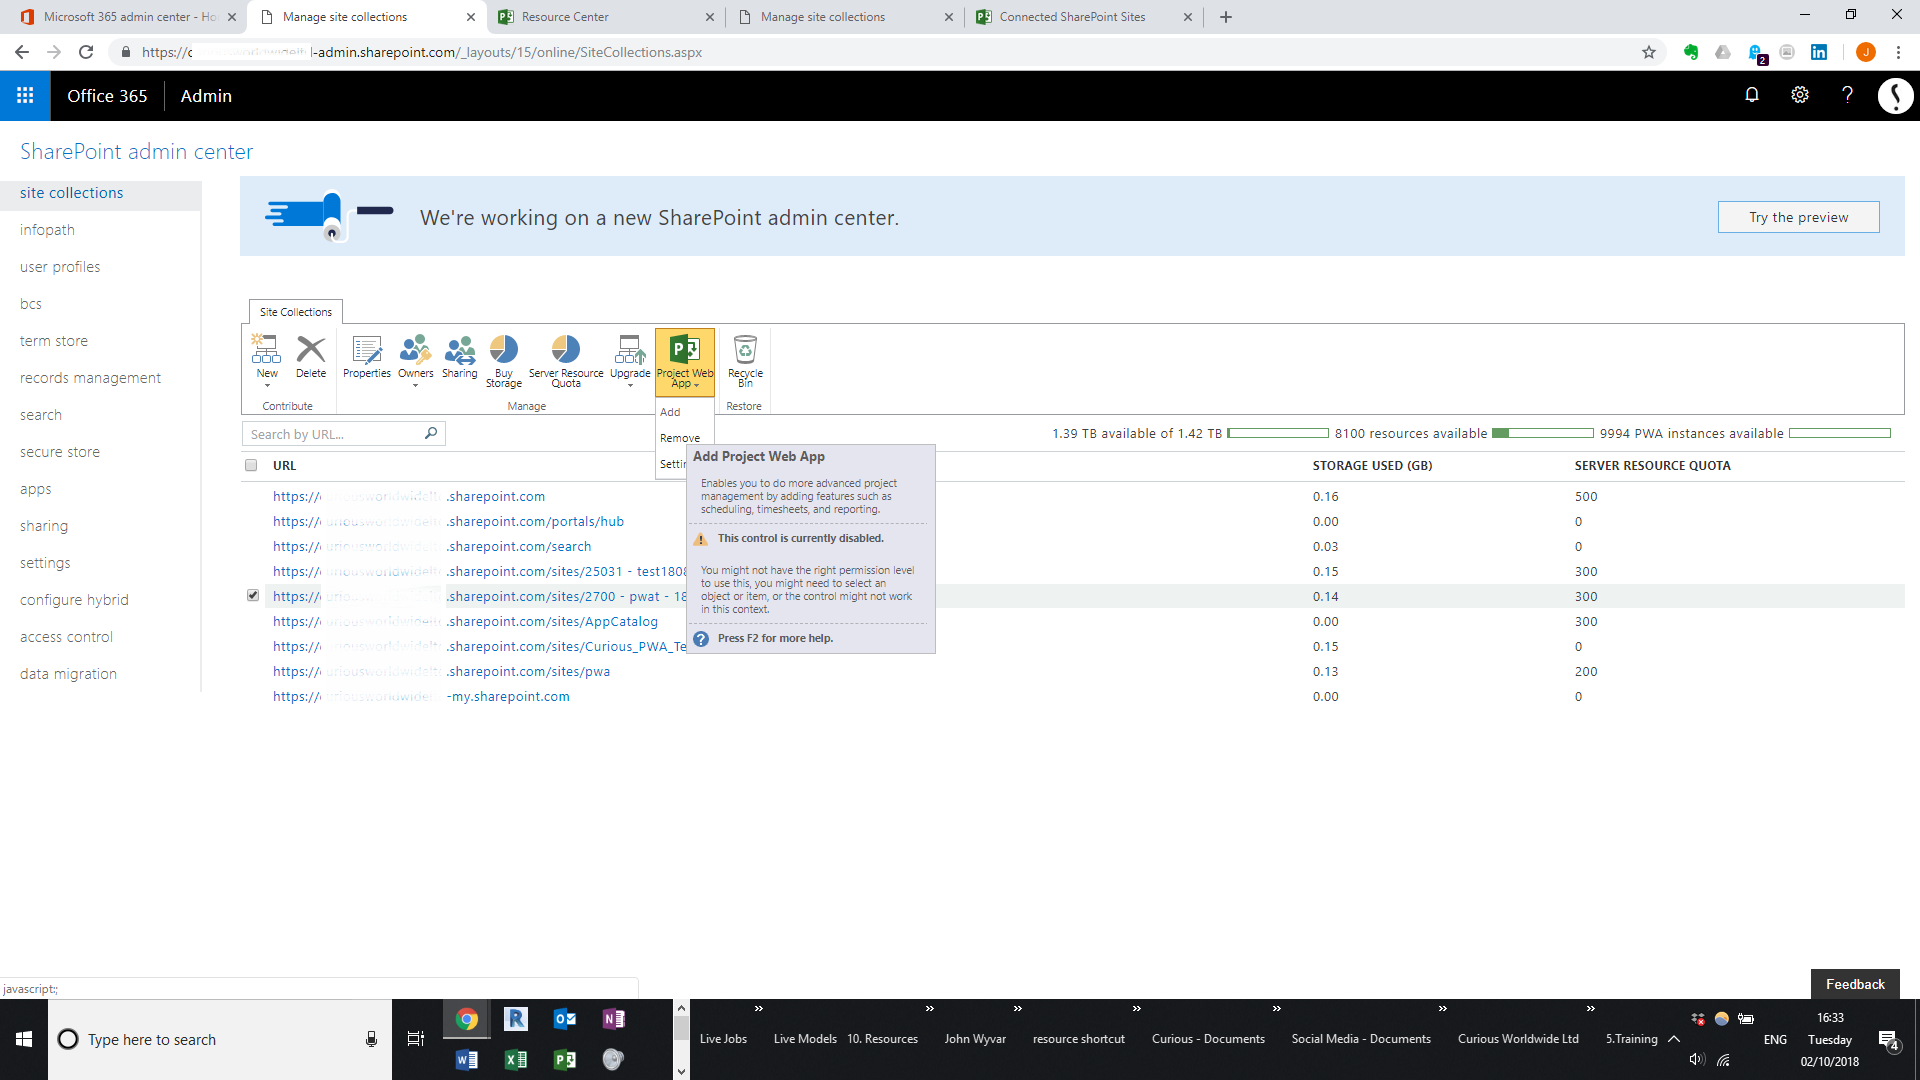Open term store in sidebar
1920x1080 pixels.
(54, 341)
